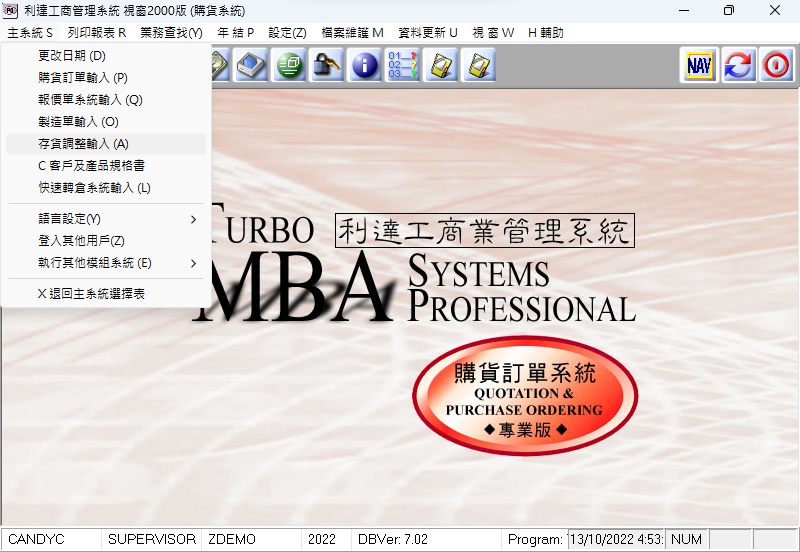
Task: Click the 利達工商業管理系統 boxed title text
Action: [x=485, y=231]
